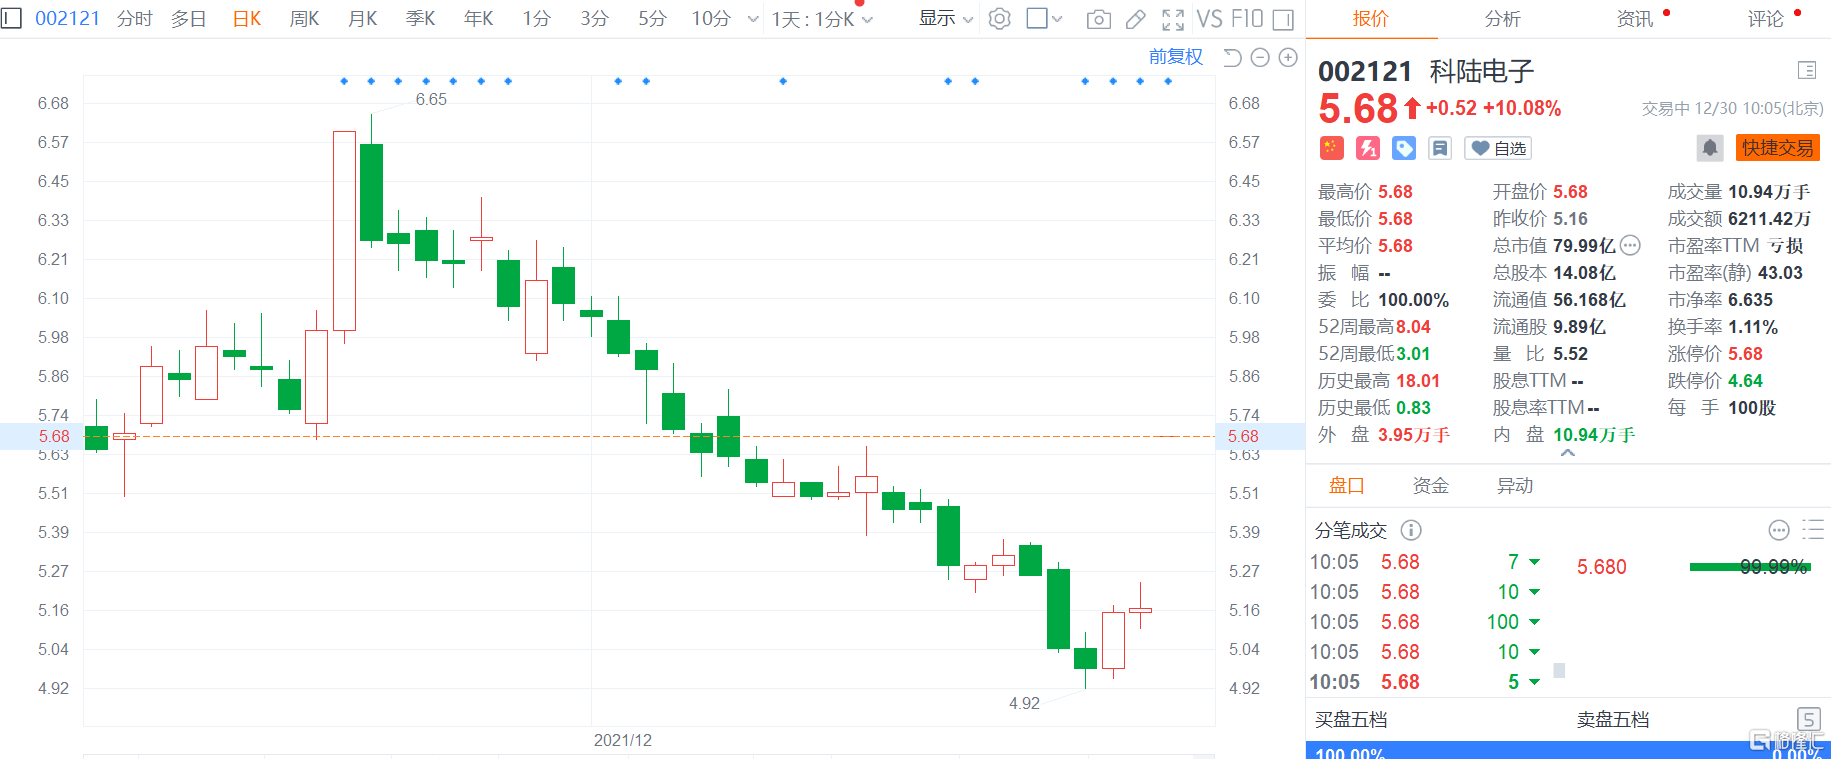Open chart settings gear icon

999,19
